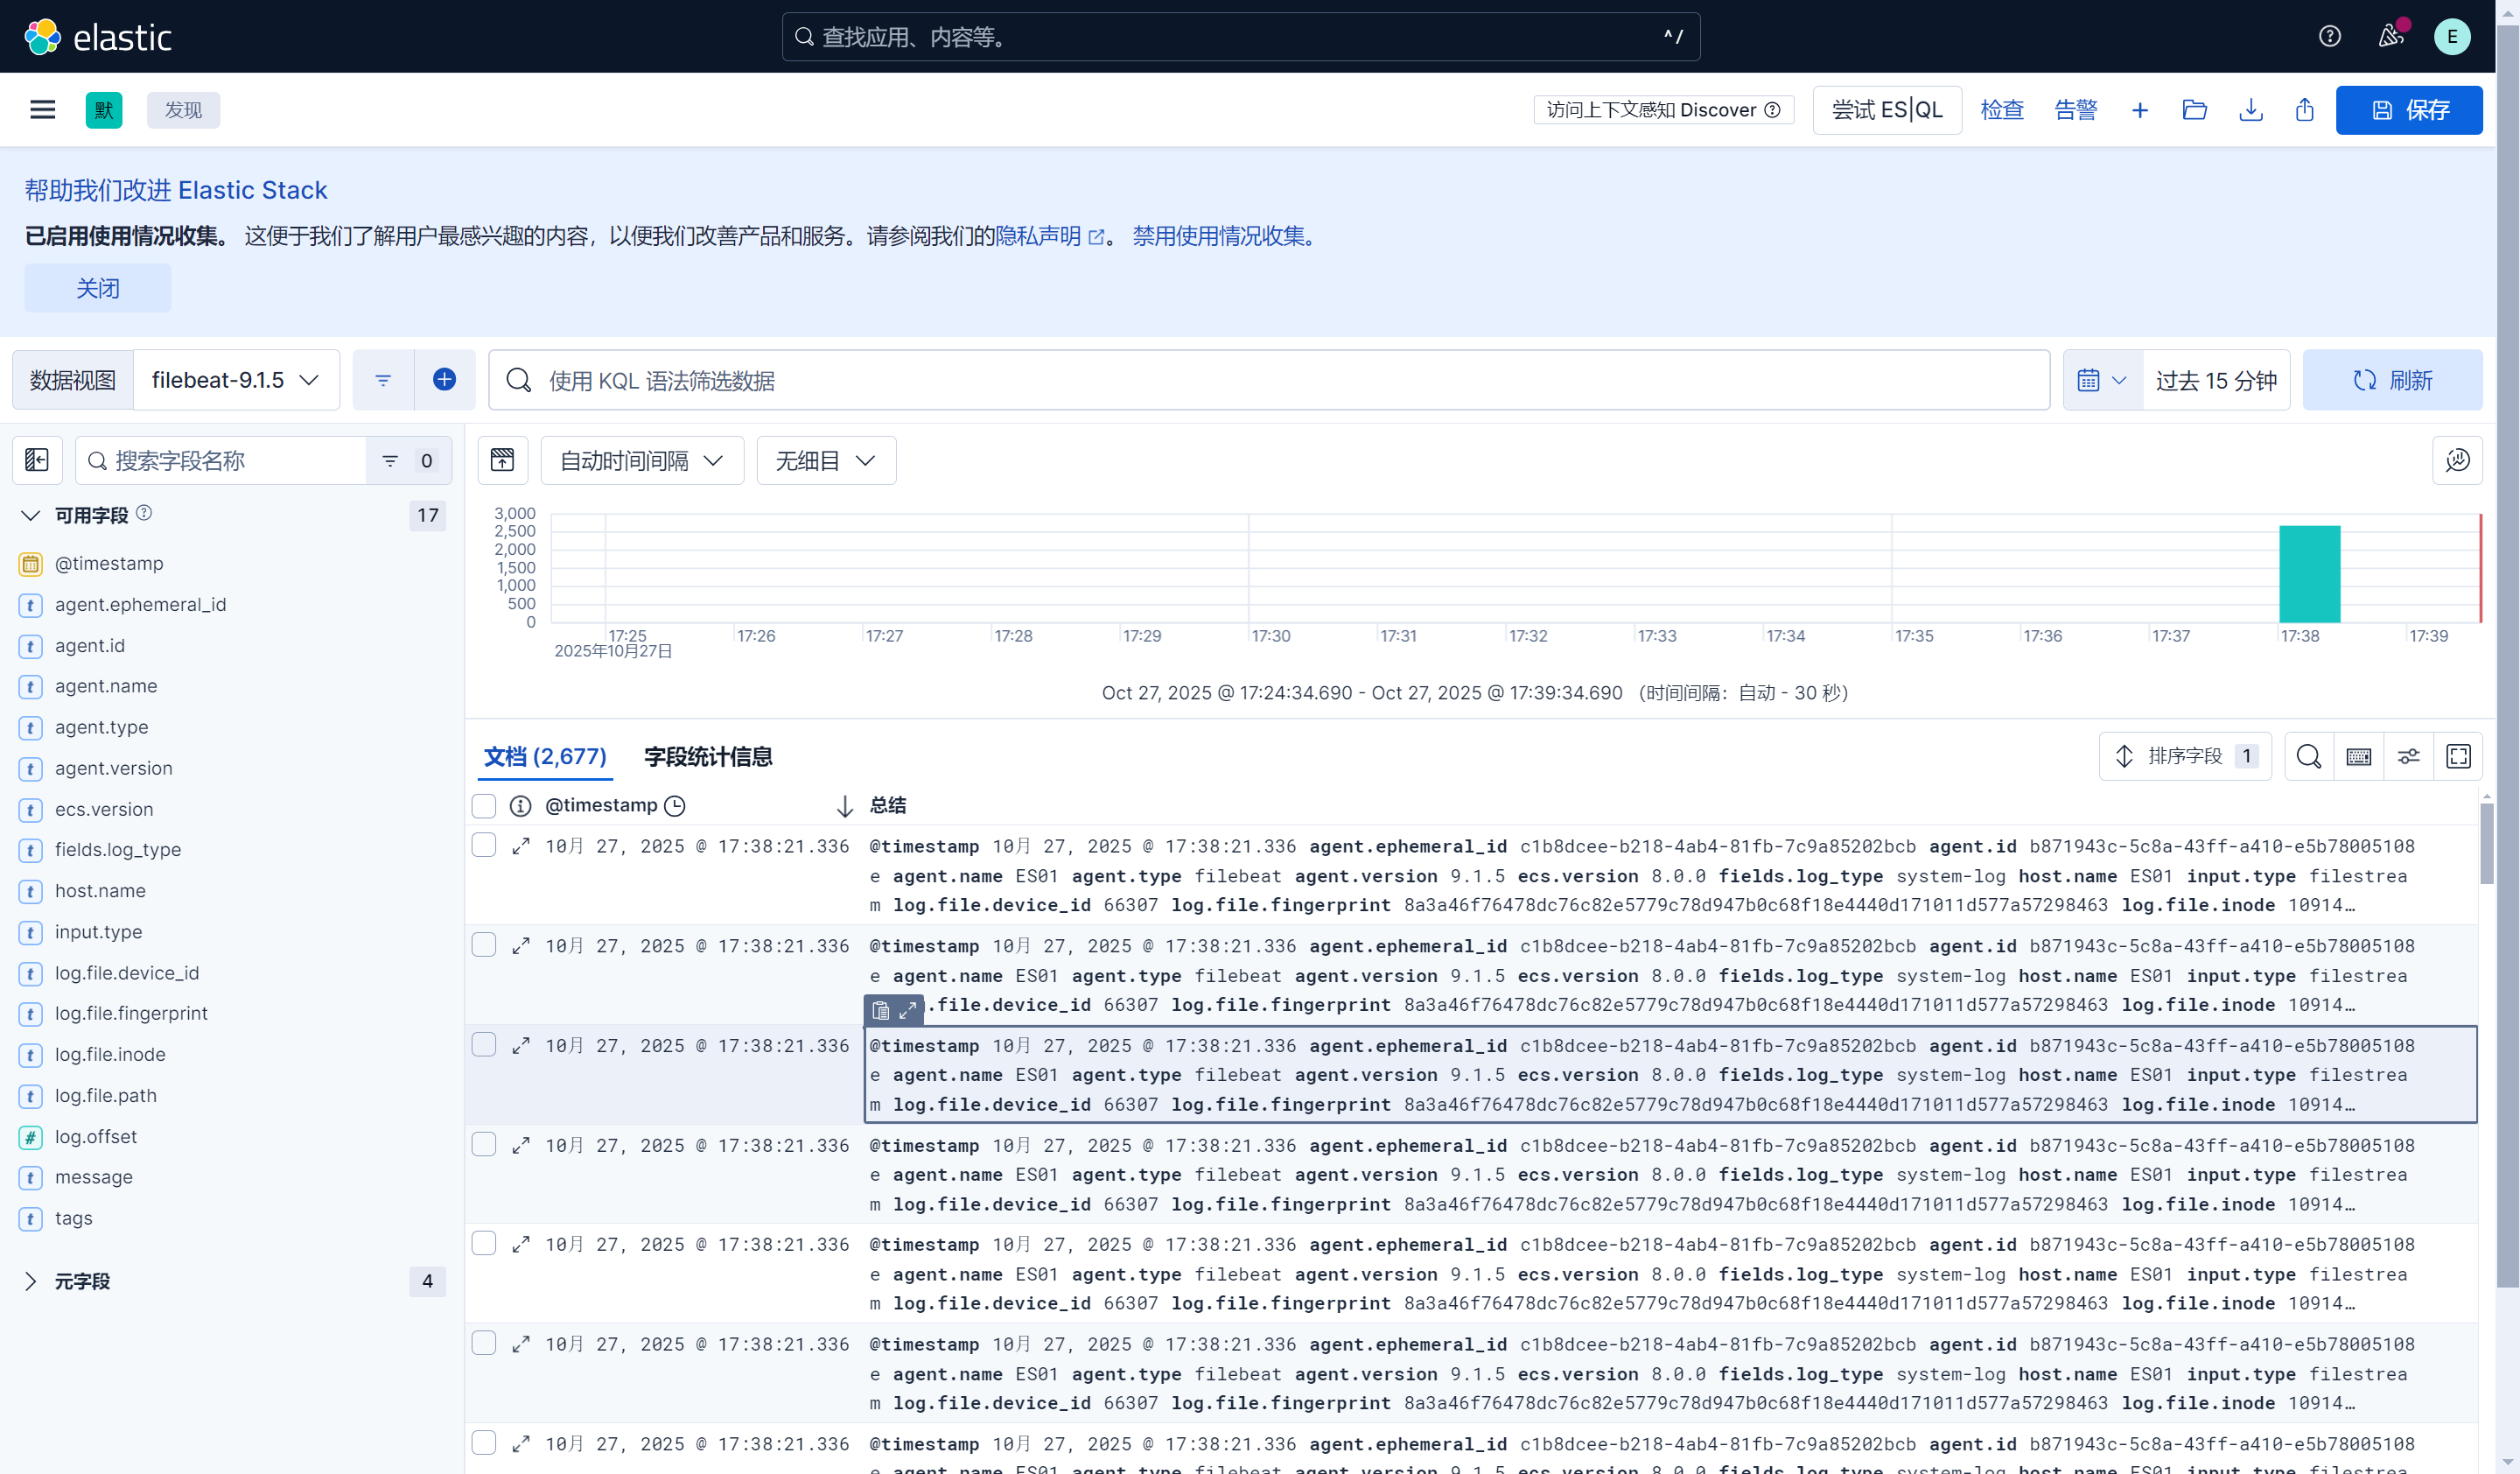
Task: Select all rows header checkbox
Action: (x=484, y=805)
